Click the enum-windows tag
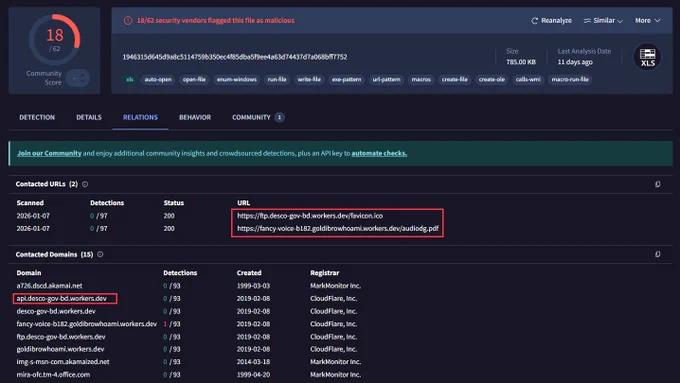This screenshot has width=680, height=383. pos(236,79)
